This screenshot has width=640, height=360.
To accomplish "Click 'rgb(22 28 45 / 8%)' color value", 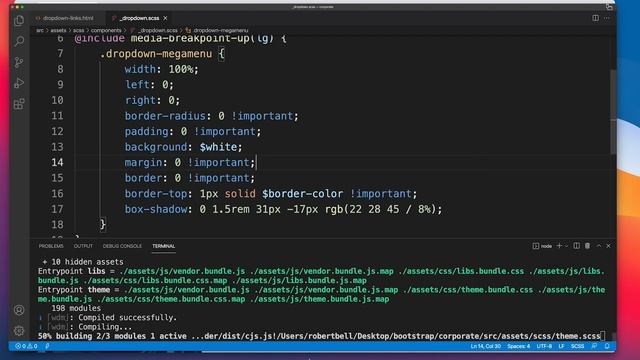I will click(380, 209).
